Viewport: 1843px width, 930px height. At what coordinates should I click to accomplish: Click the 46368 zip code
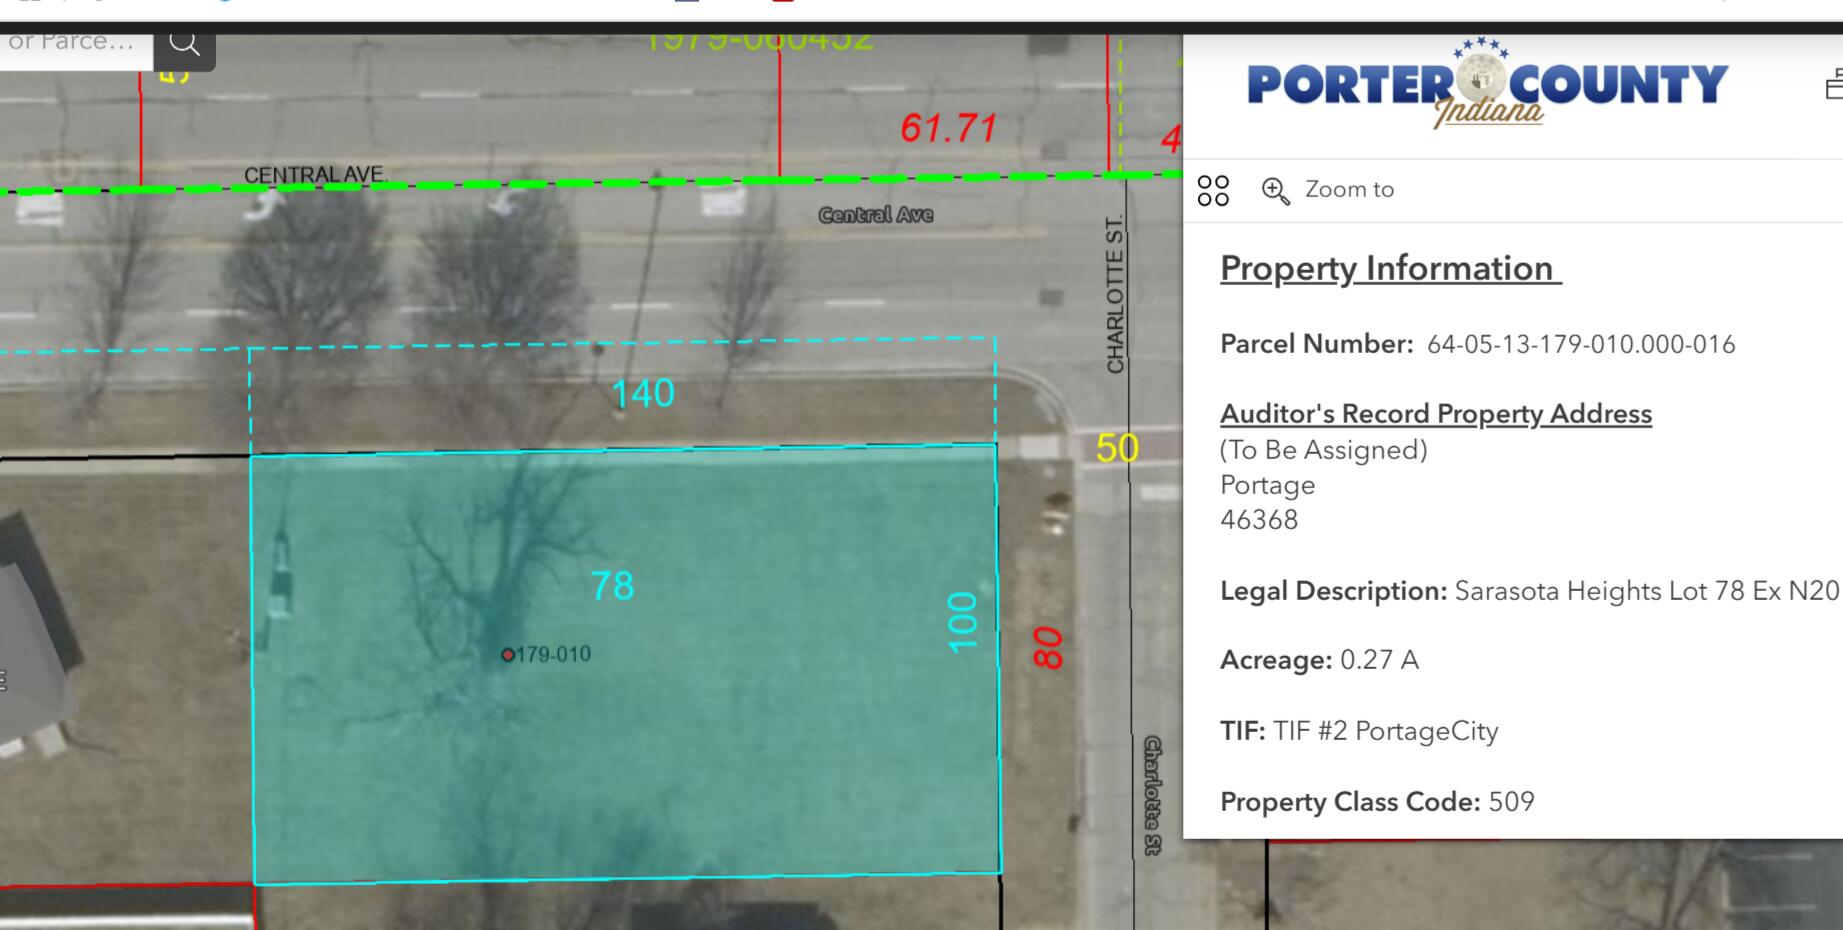click(1259, 520)
